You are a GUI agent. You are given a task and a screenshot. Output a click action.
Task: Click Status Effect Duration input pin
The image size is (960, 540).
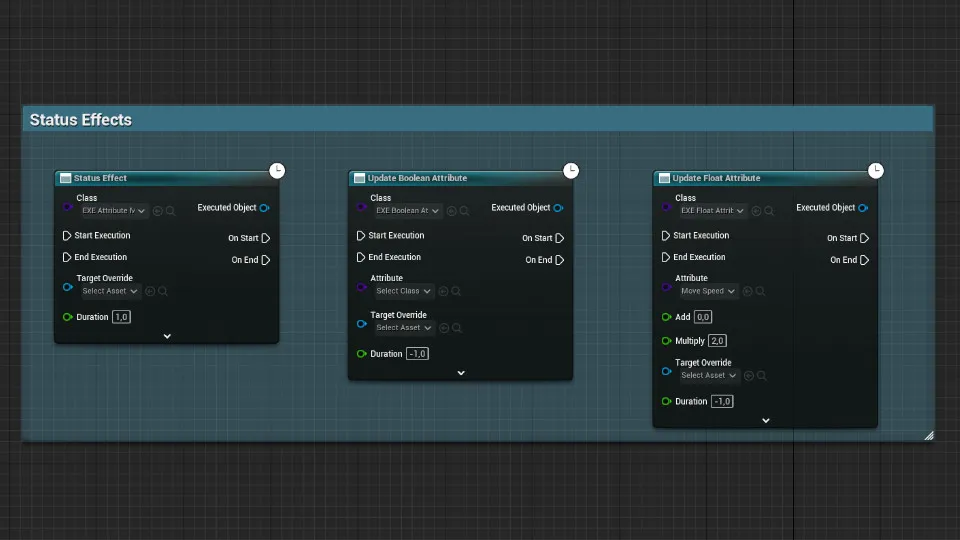pyautogui.click(x=68, y=317)
